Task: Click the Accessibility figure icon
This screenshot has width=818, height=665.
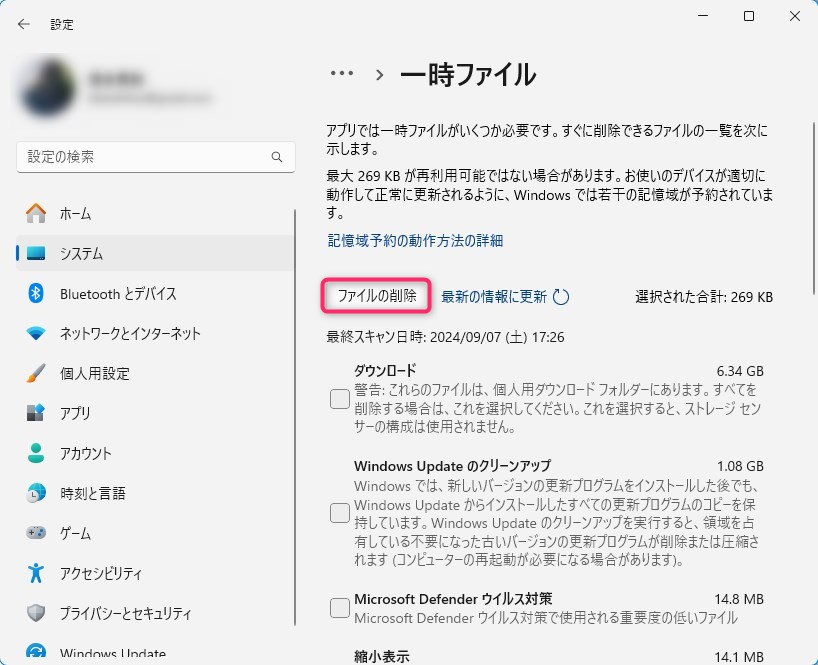Action: coord(36,573)
